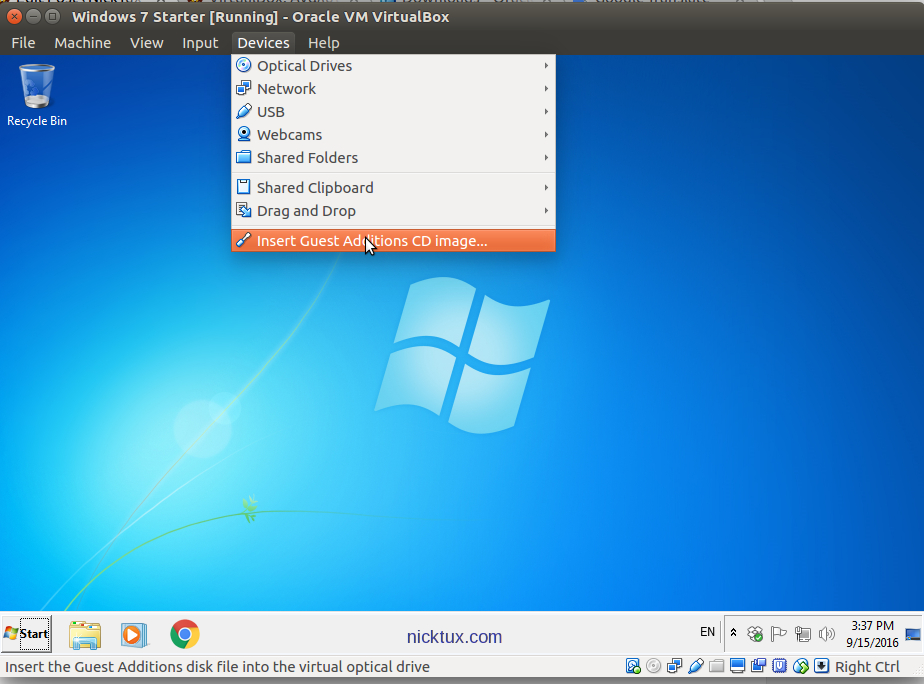924x684 pixels.
Task: Click the USB devices status bar icon
Action: tap(695, 667)
